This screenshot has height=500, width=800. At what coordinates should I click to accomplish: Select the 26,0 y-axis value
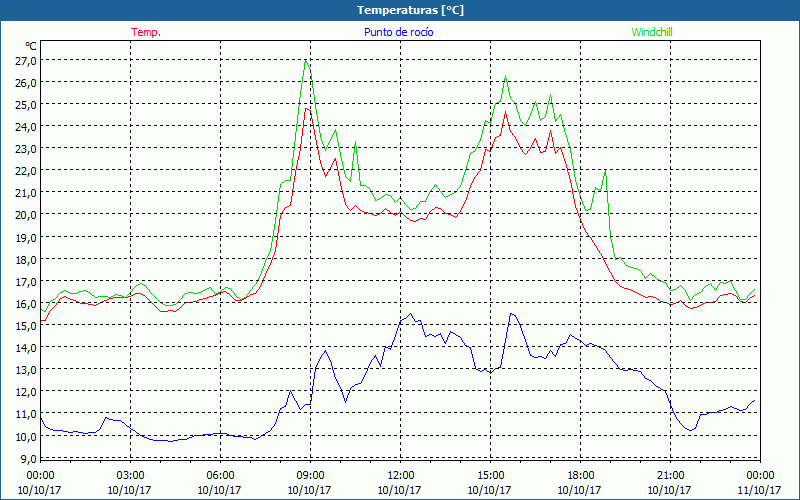click(26, 83)
